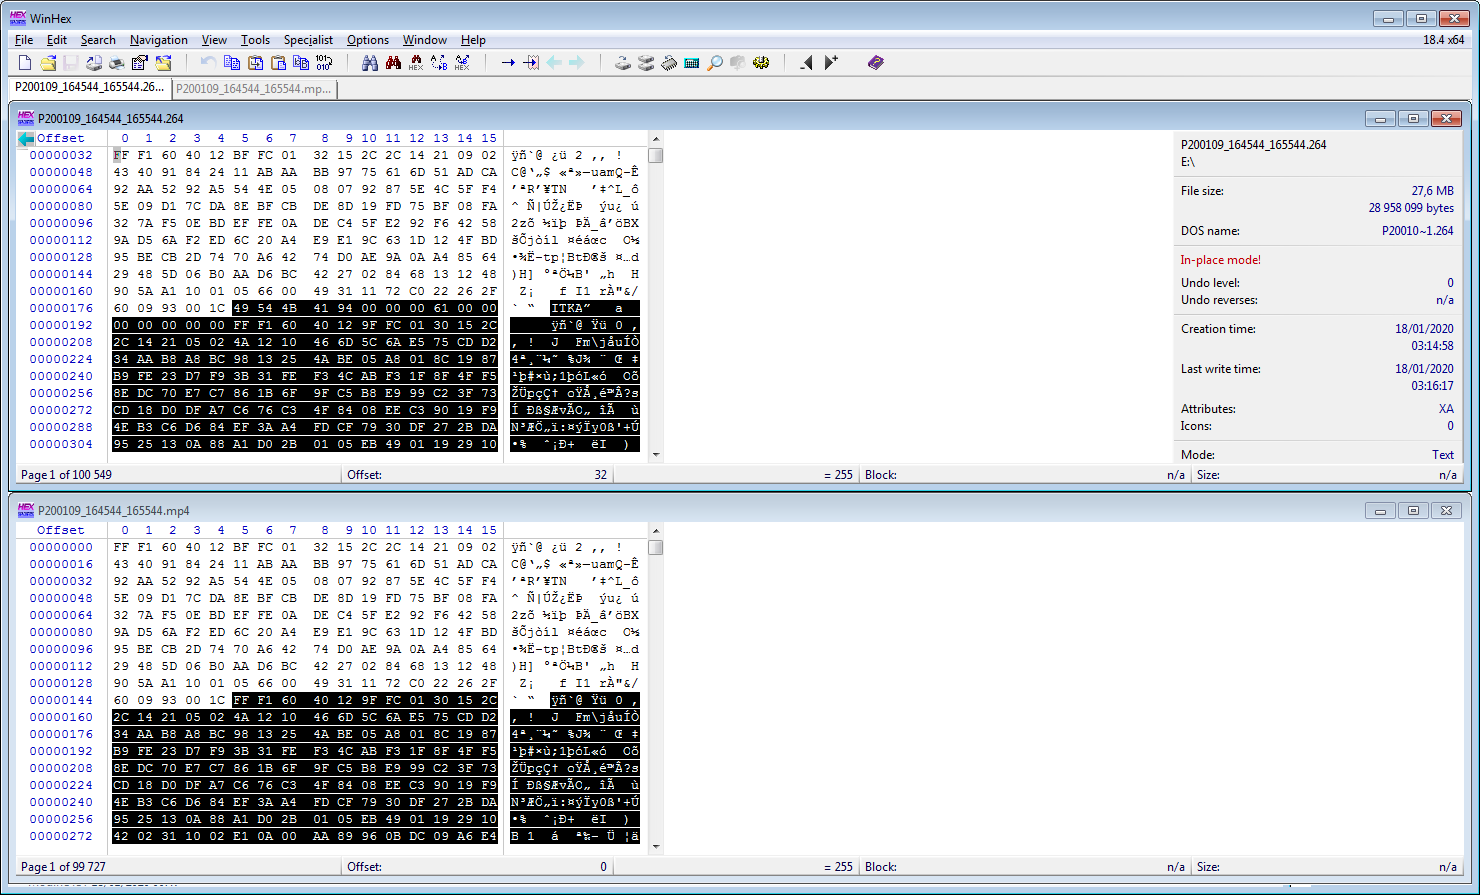Image resolution: width=1480 pixels, height=895 pixels.
Task: Click the Replace Hex Values icon
Action: [x=462, y=63]
